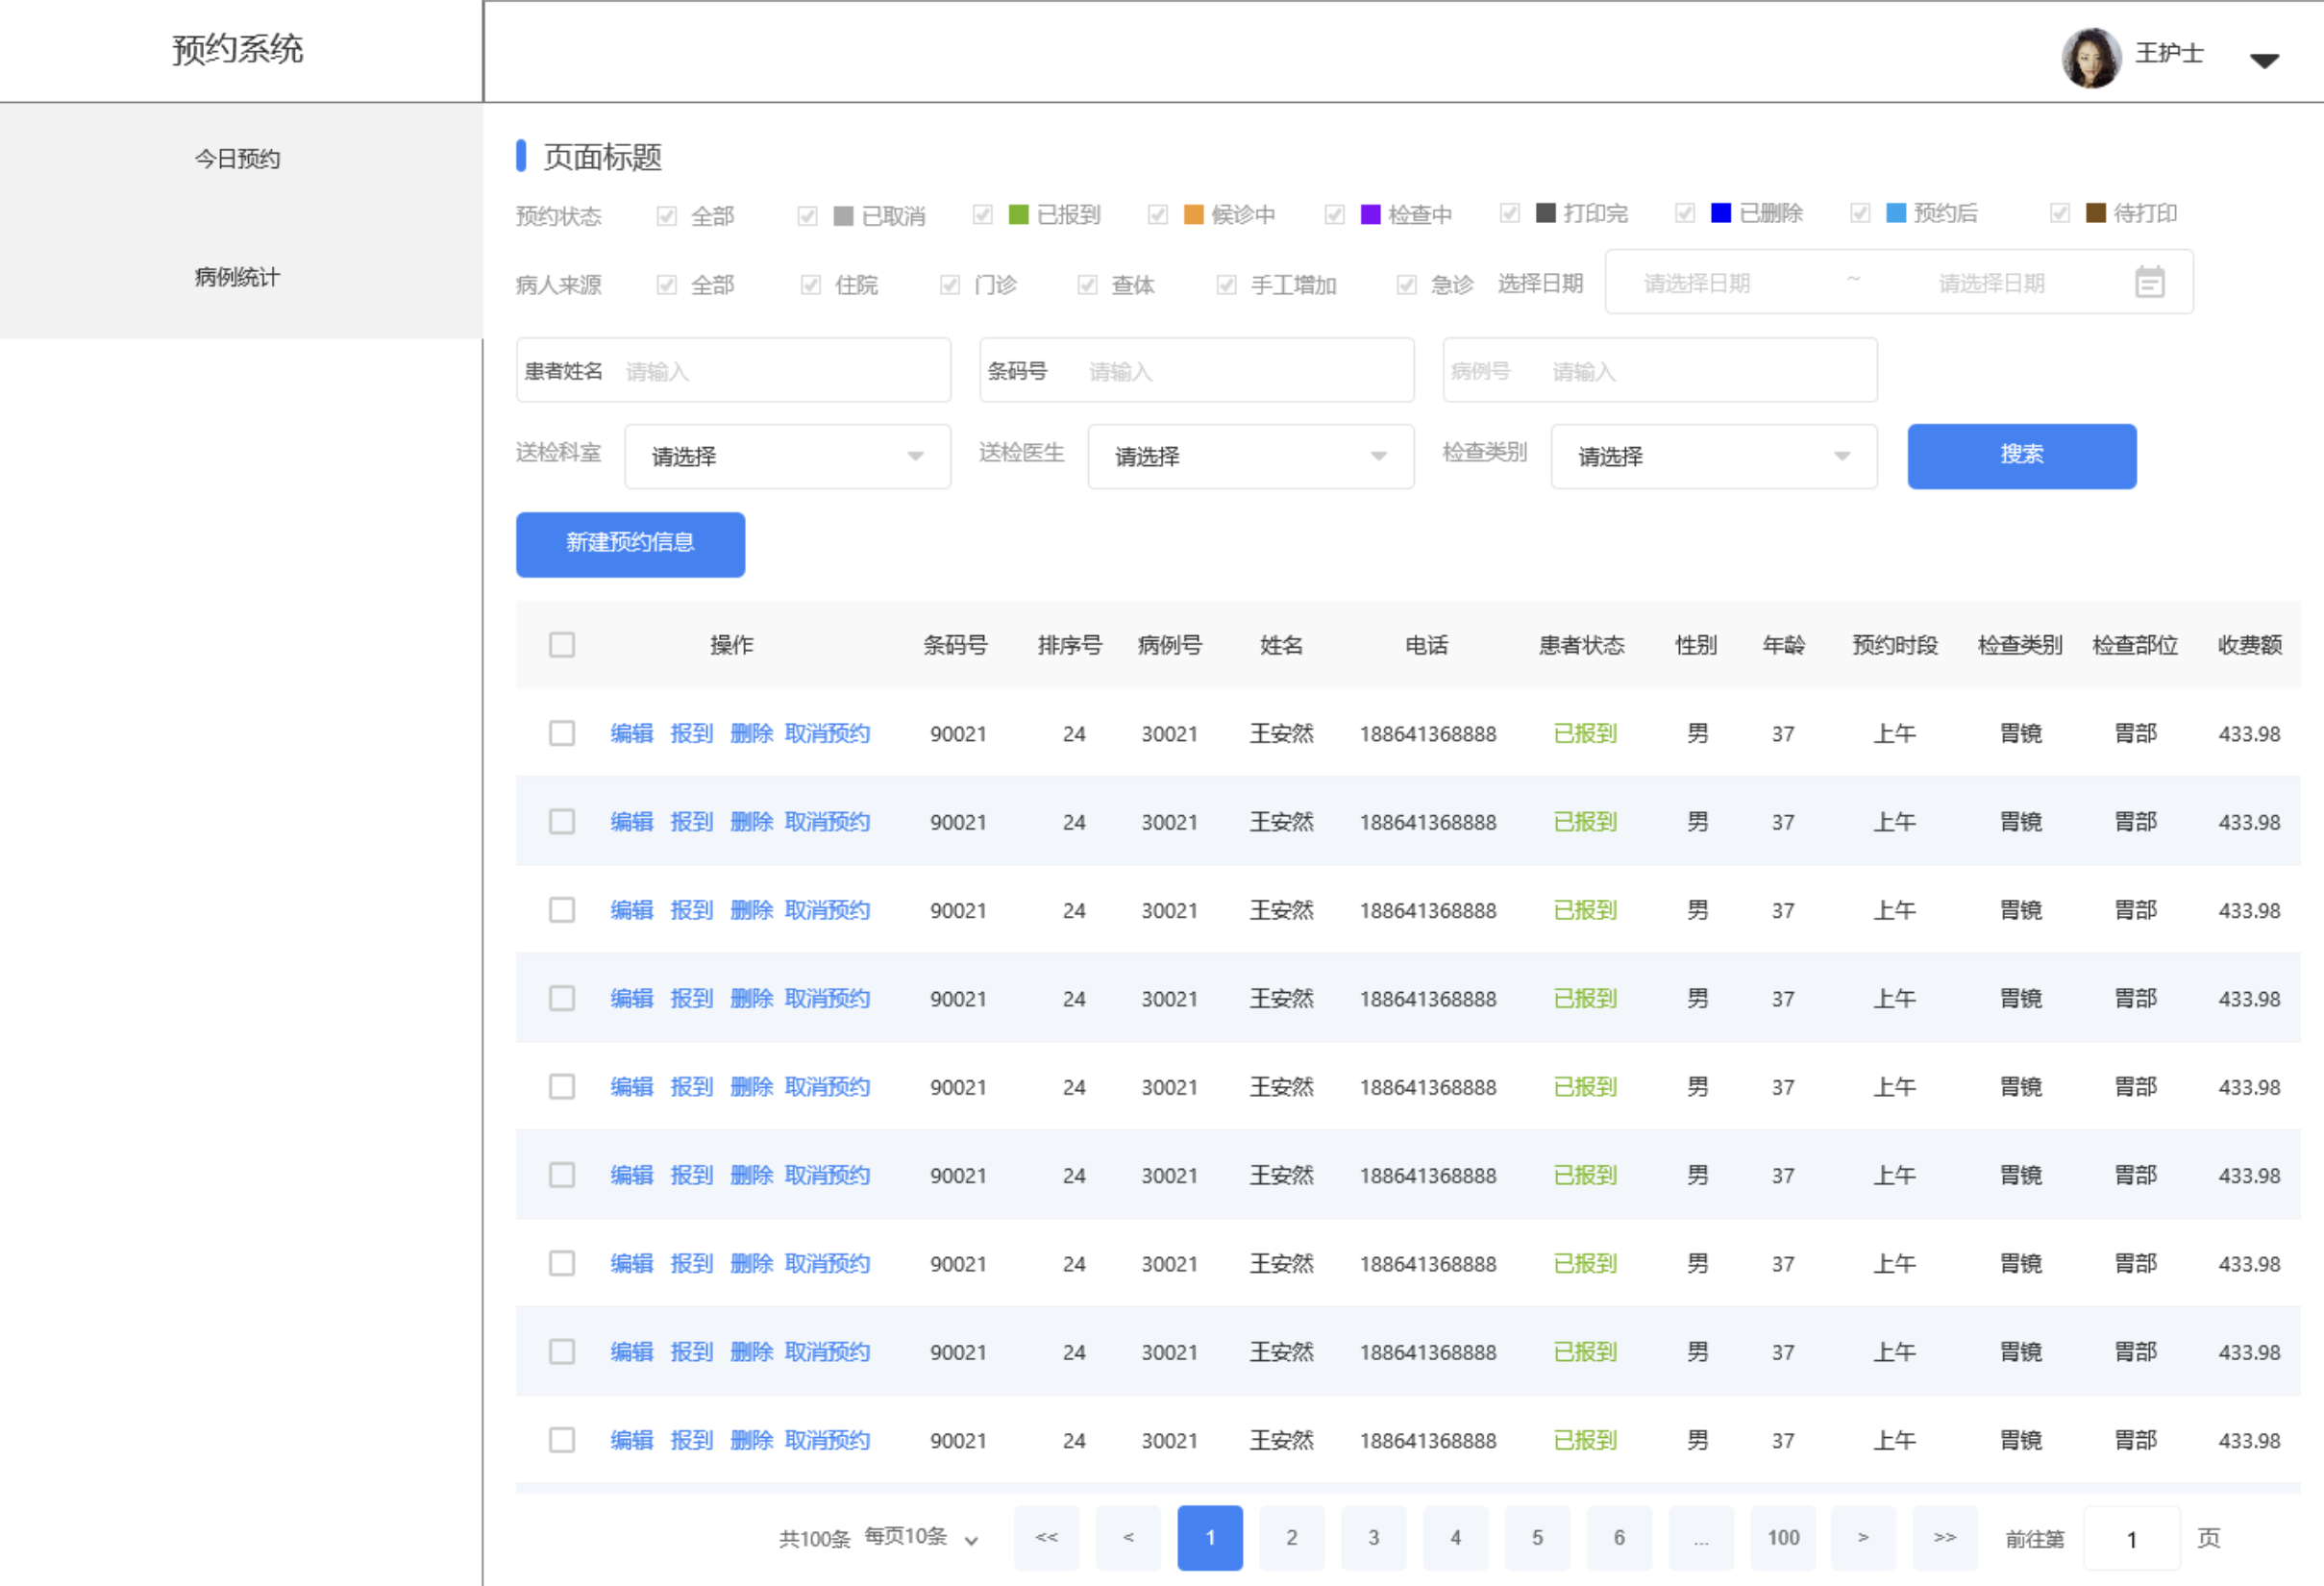Expand the user menu arrow beside 王护士

click(x=2264, y=61)
